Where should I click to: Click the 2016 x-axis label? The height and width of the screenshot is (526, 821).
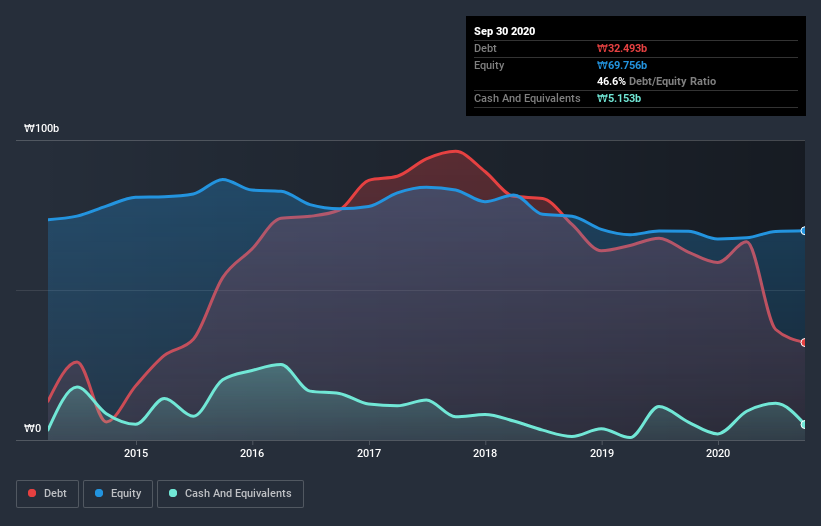coord(252,453)
